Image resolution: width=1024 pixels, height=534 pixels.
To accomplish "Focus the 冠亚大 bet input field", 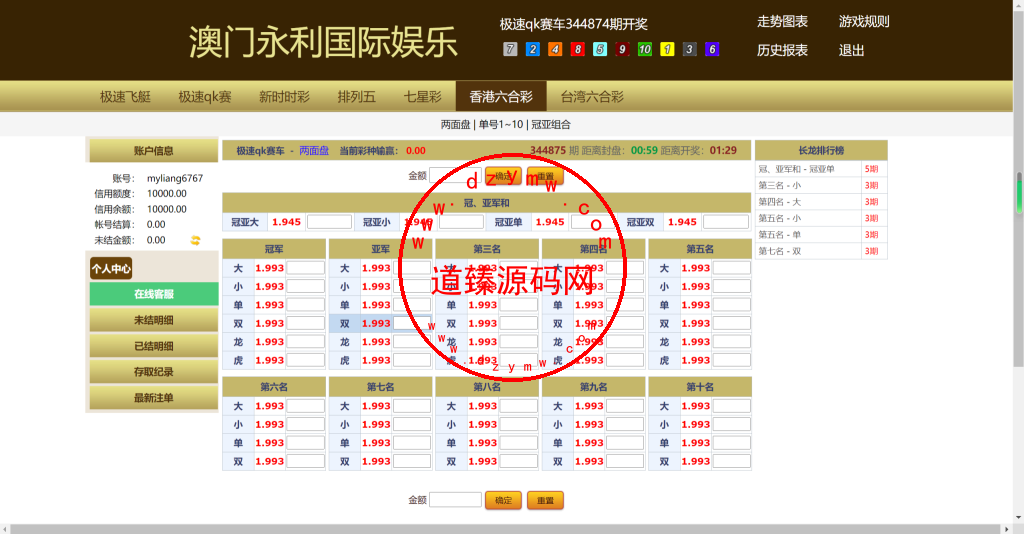I will 329,222.
